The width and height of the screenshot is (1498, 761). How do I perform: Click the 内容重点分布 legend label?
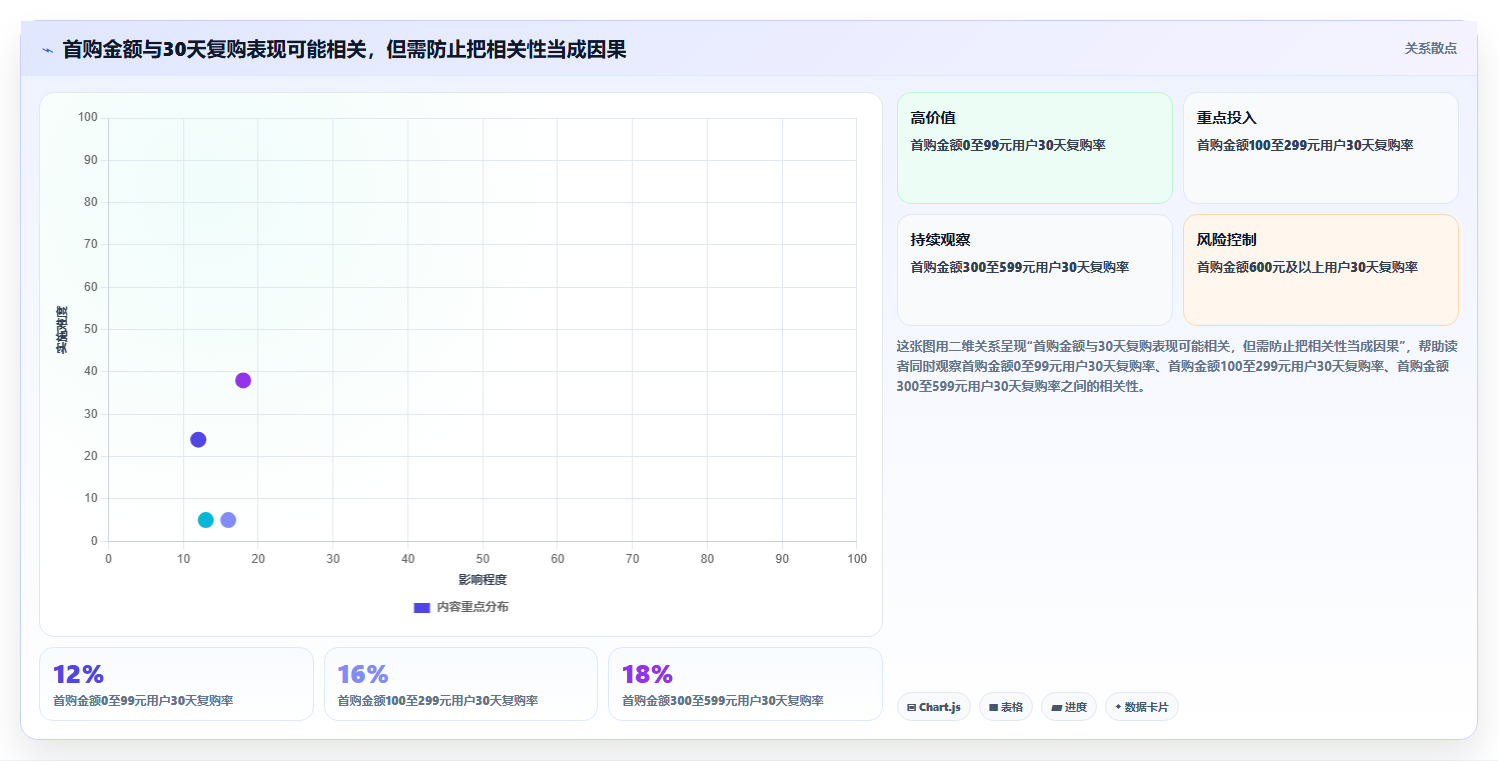point(472,608)
